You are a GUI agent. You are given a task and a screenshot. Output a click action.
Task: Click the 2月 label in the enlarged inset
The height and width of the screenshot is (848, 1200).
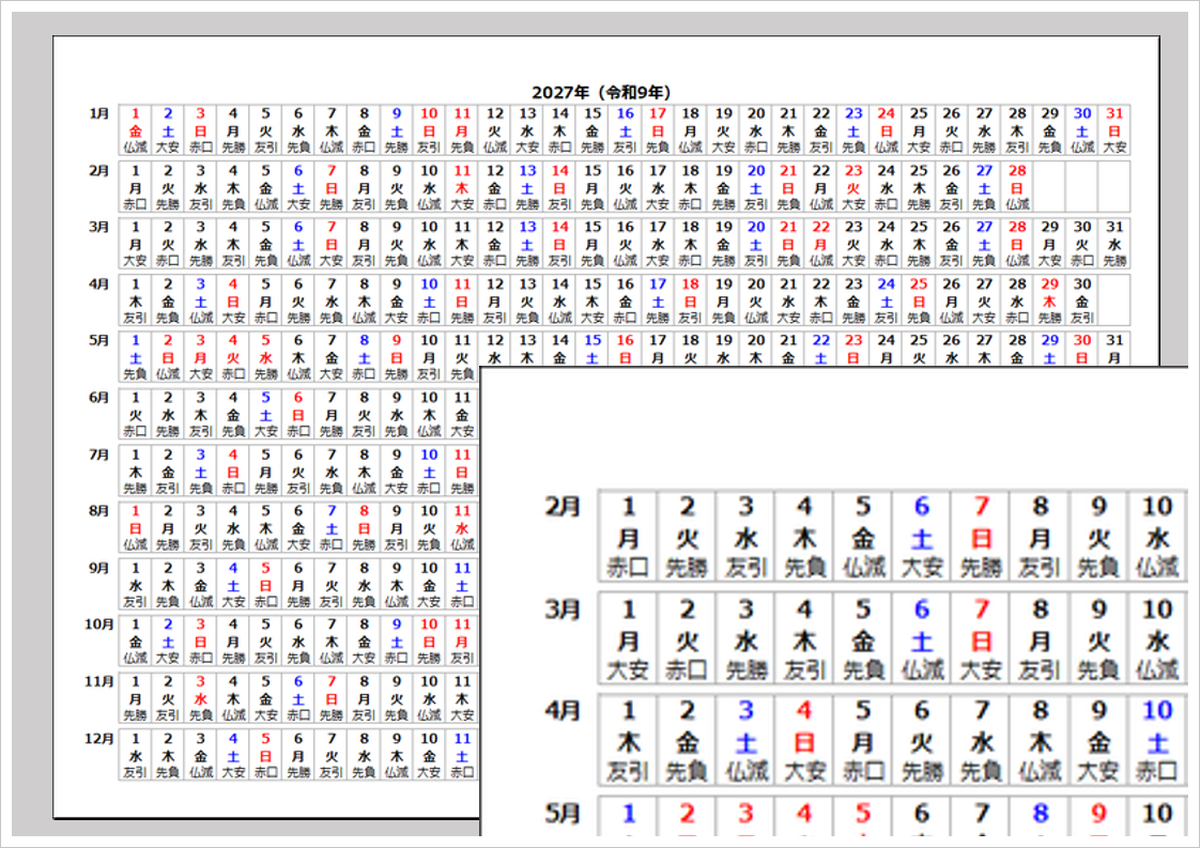tap(561, 506)
